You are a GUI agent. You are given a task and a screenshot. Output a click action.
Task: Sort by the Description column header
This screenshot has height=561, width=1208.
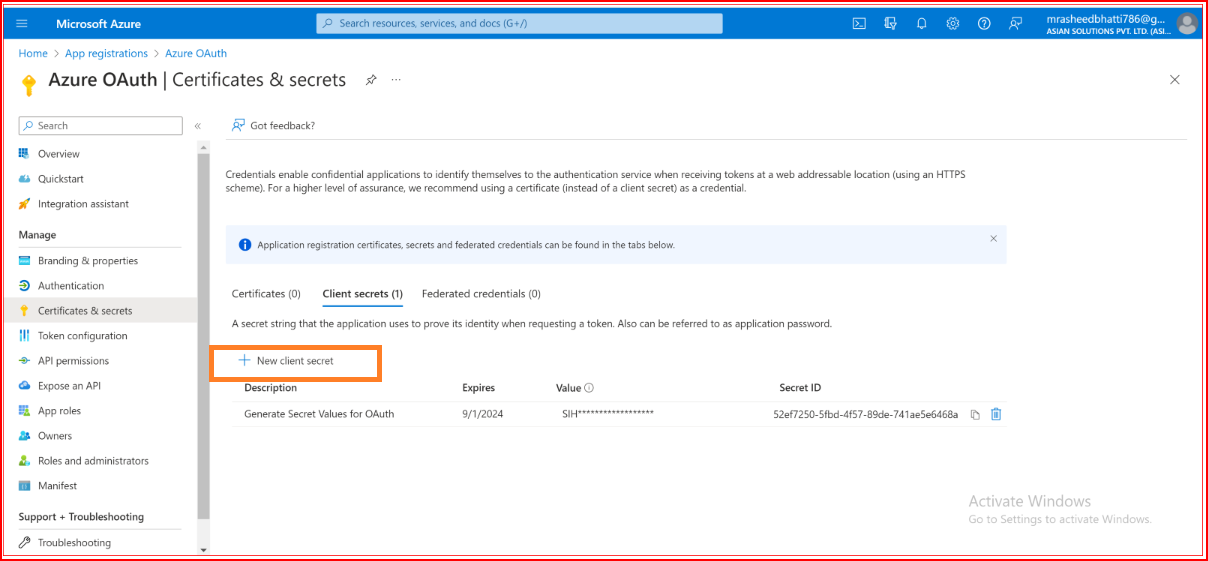(270, 388)
